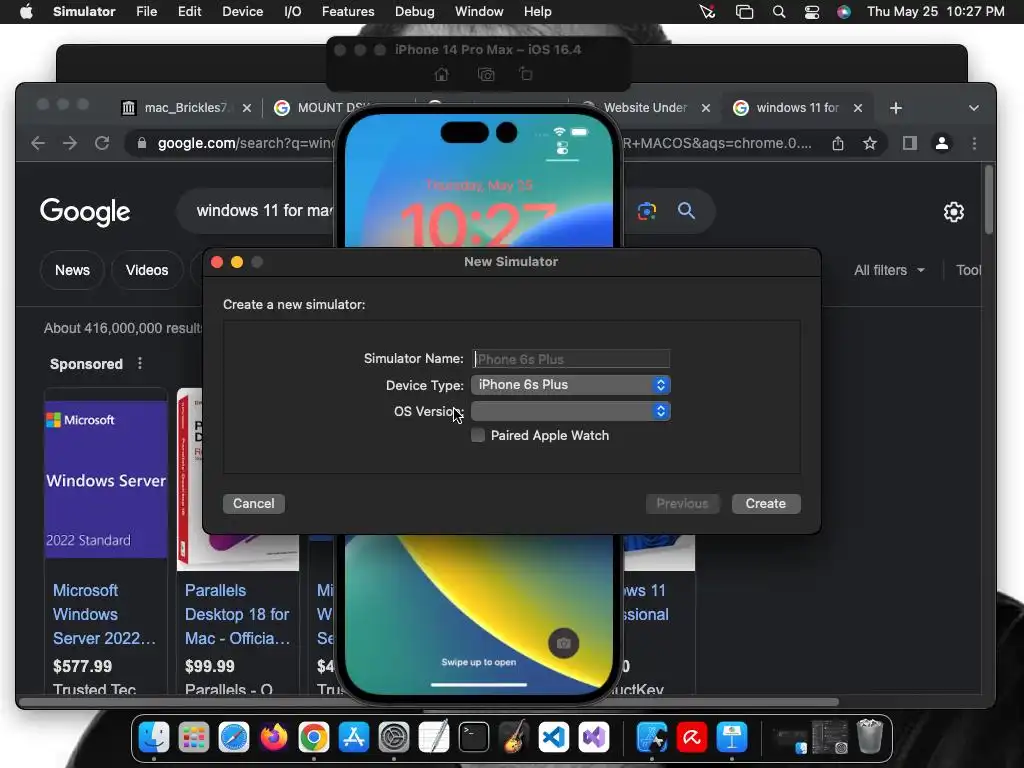Image resolution: width=1024 pixels, height=768 pixels.
Task: Open the Trash in the Dock
Action: [869, 737]
